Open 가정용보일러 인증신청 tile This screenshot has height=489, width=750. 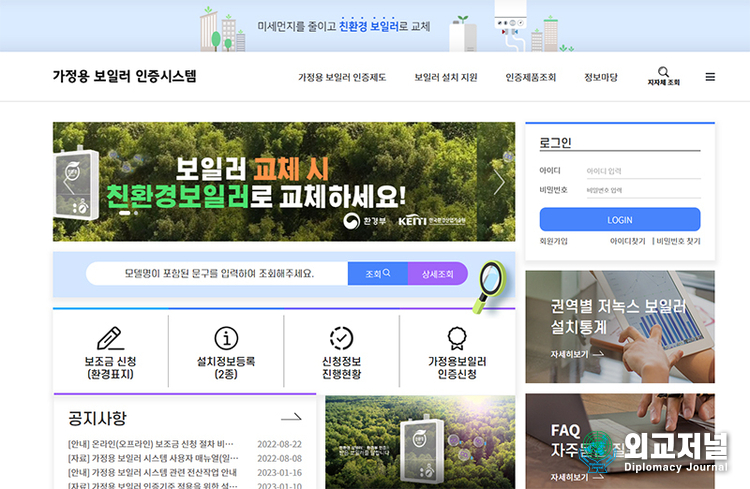coord(457,351)
